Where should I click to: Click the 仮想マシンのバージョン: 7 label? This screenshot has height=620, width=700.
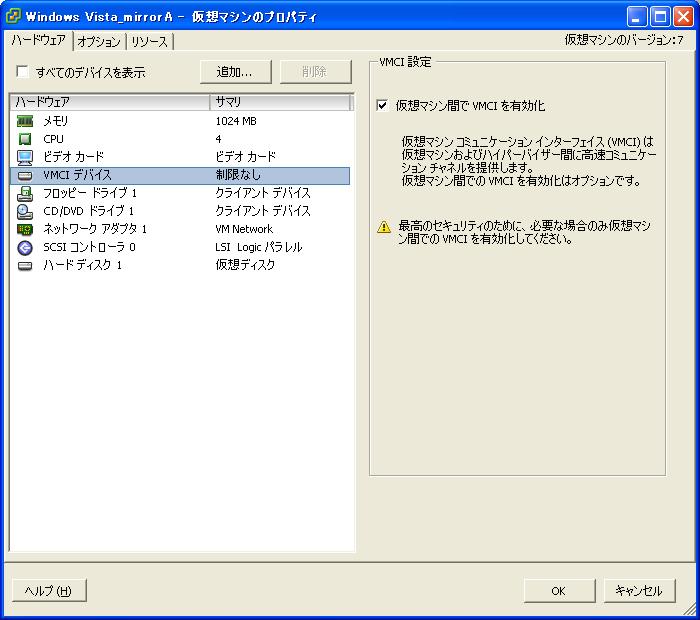pyautogui.click(x=624, y=40)
